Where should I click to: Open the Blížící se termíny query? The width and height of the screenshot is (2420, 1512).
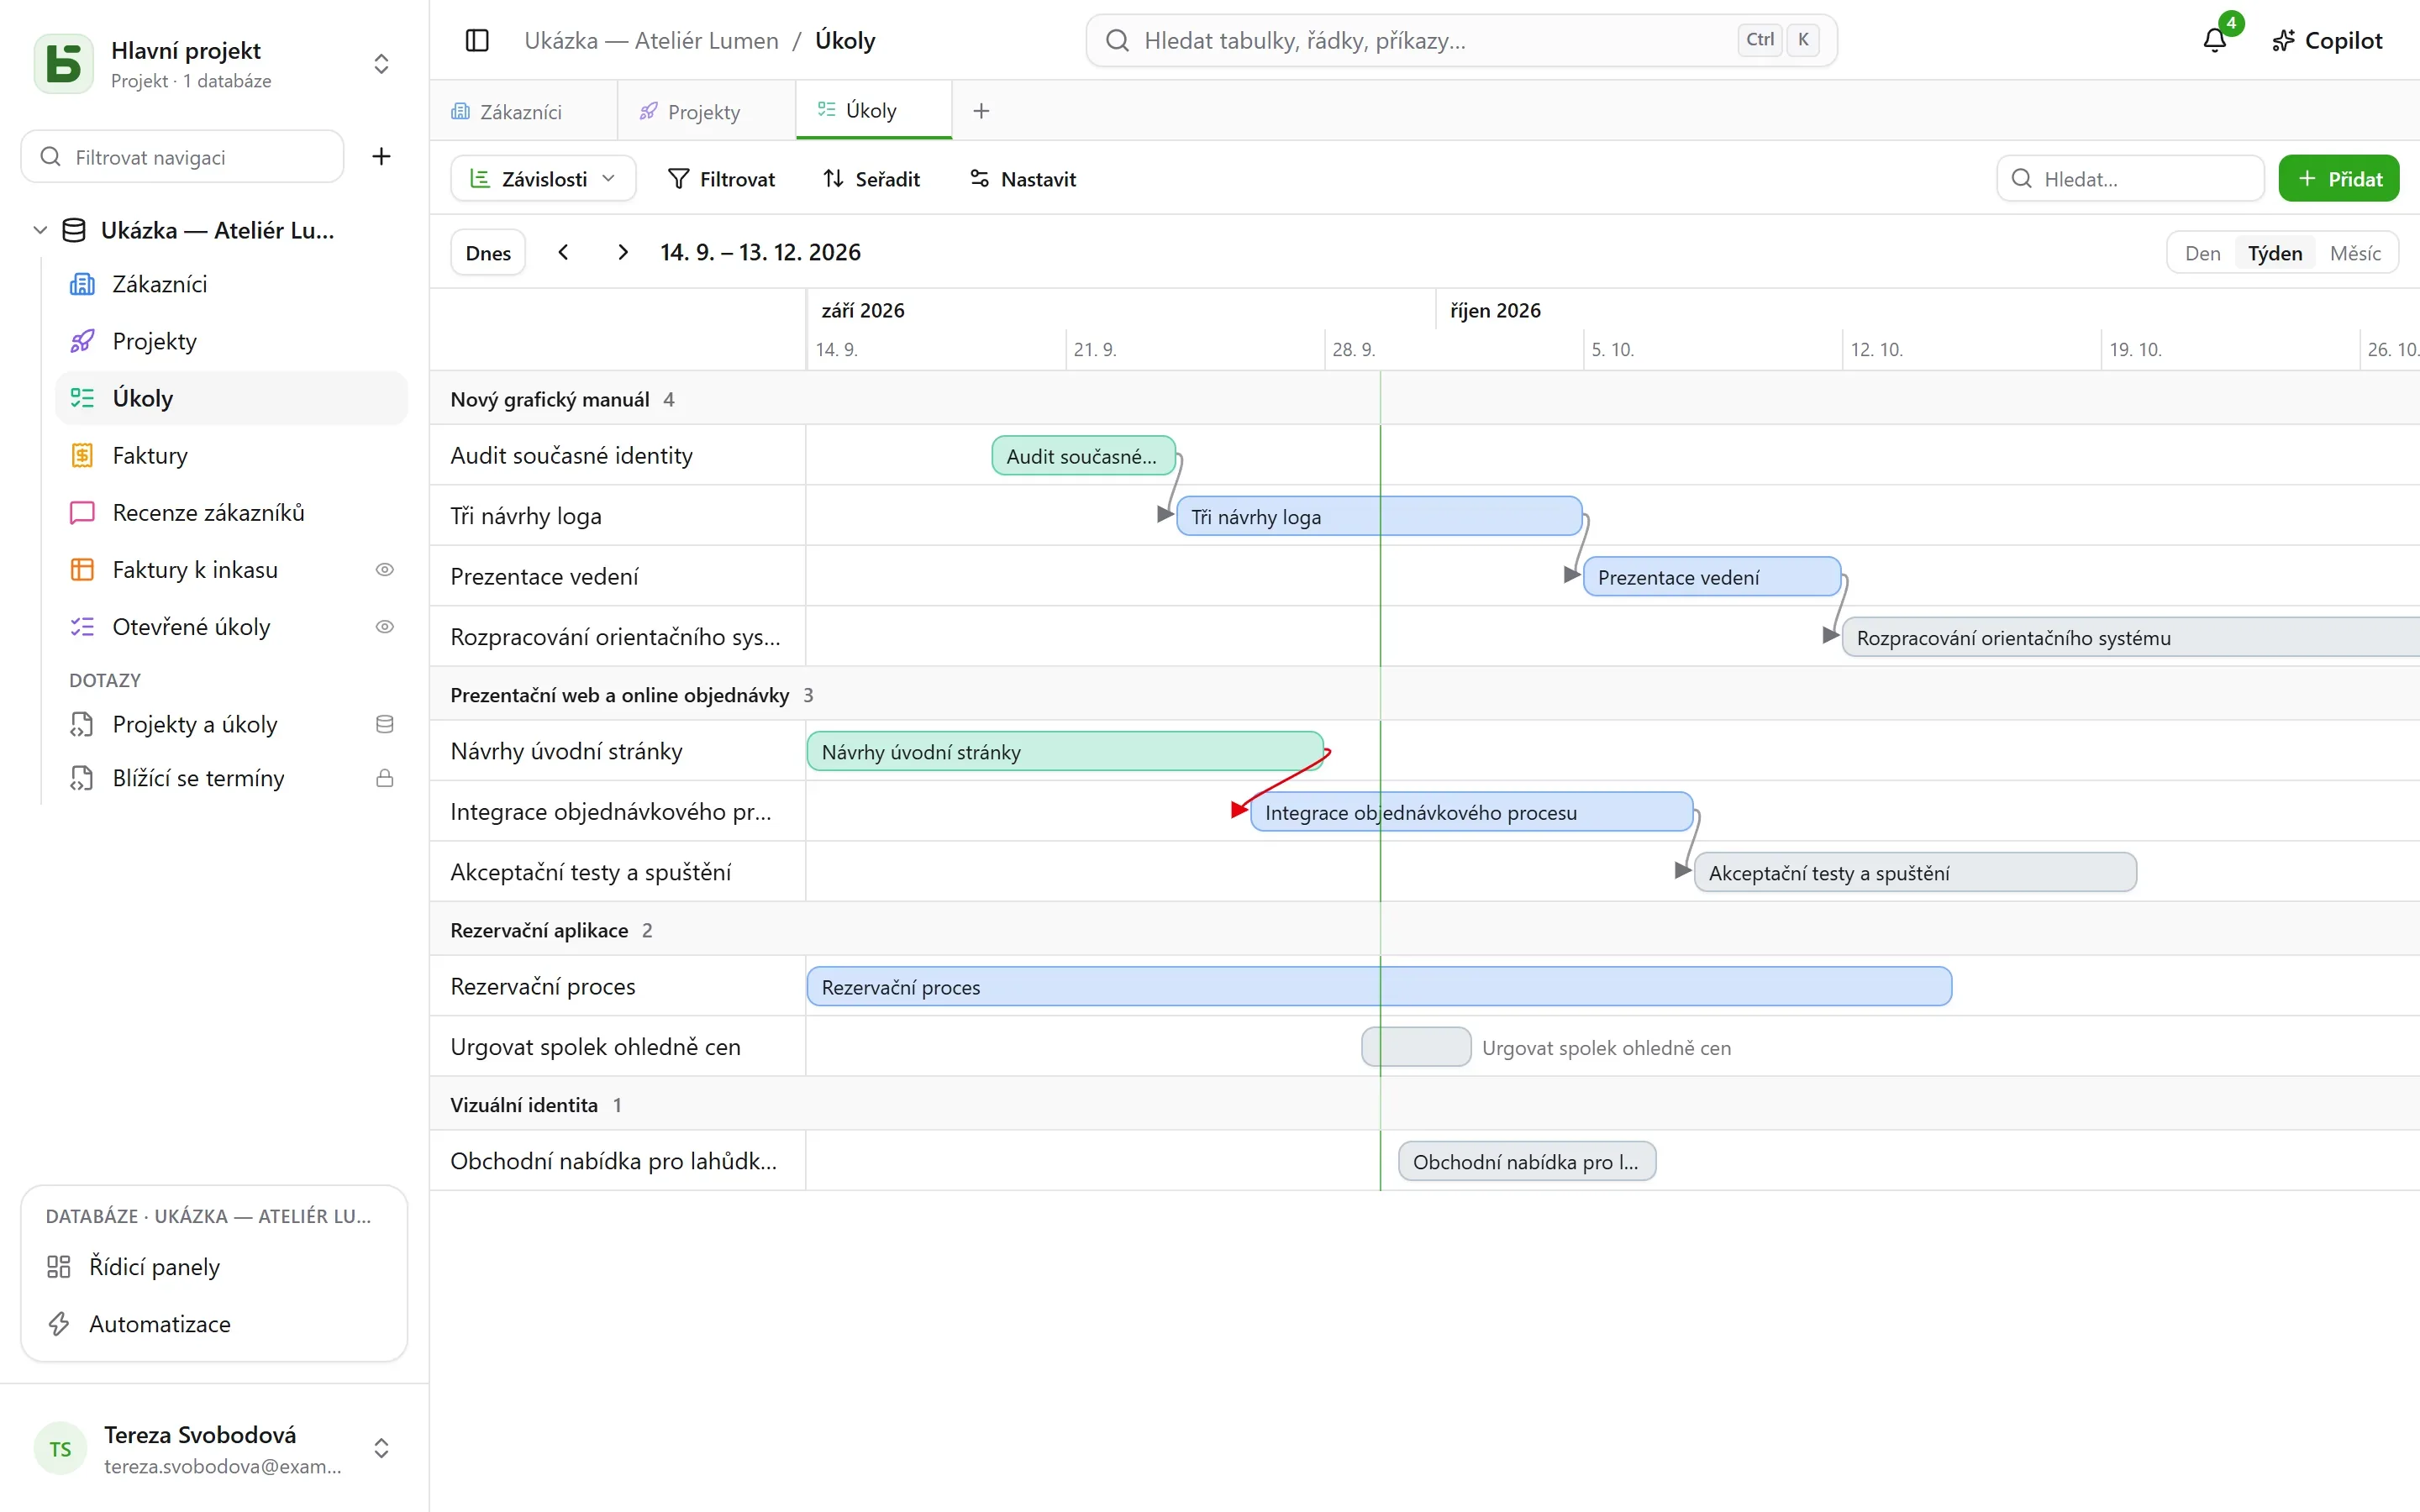pos(232,779)
